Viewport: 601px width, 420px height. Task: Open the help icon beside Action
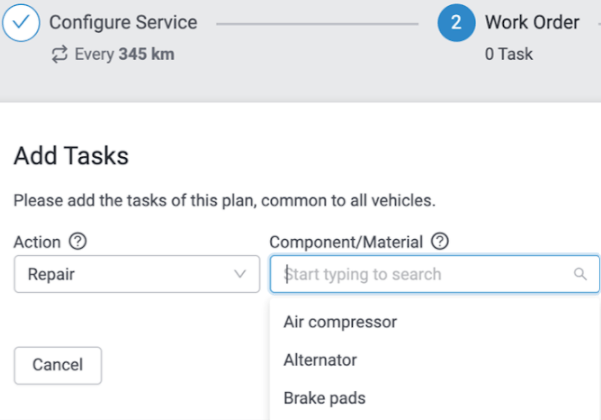(x=78, y=241)
